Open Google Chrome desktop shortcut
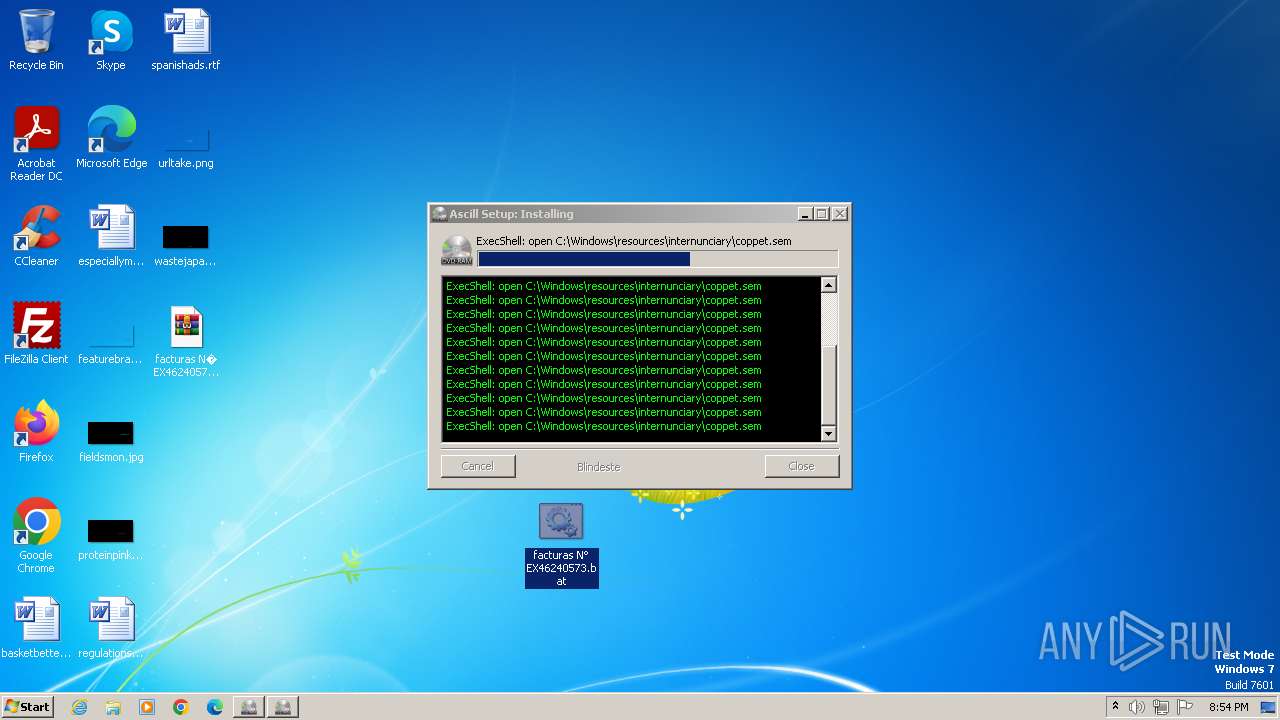Image resolution: width=1280 pixels, height=720 pixels. click(36, 536)
